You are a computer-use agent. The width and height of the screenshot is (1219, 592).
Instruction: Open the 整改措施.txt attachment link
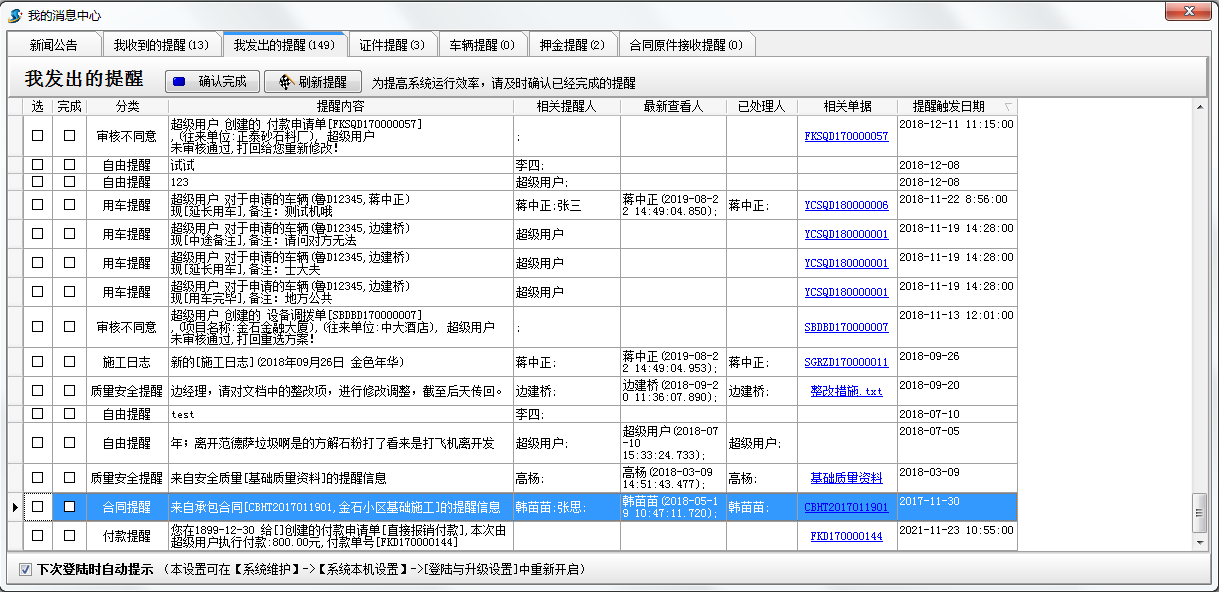point(846,392)
